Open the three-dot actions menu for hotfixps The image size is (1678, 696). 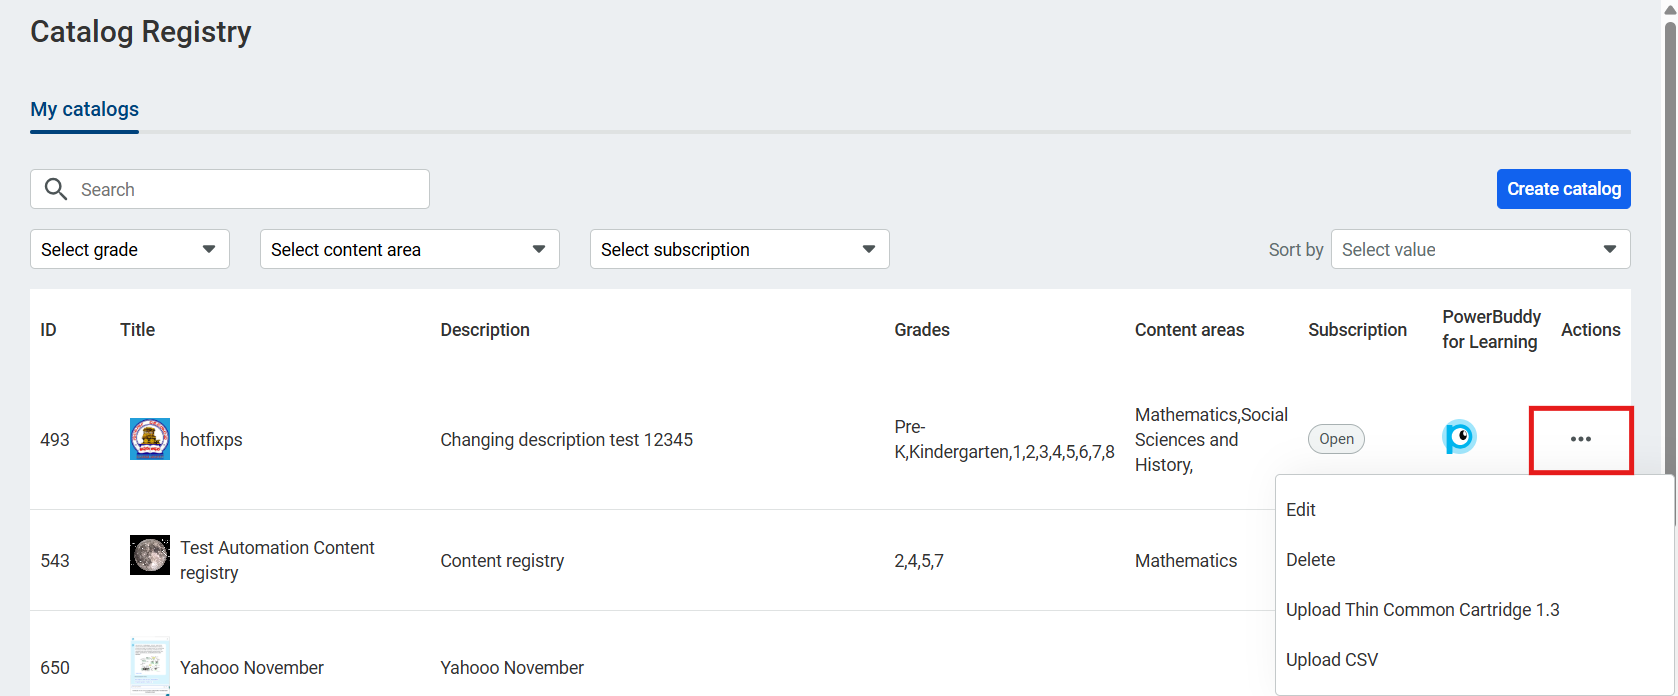click(1580, 439)
